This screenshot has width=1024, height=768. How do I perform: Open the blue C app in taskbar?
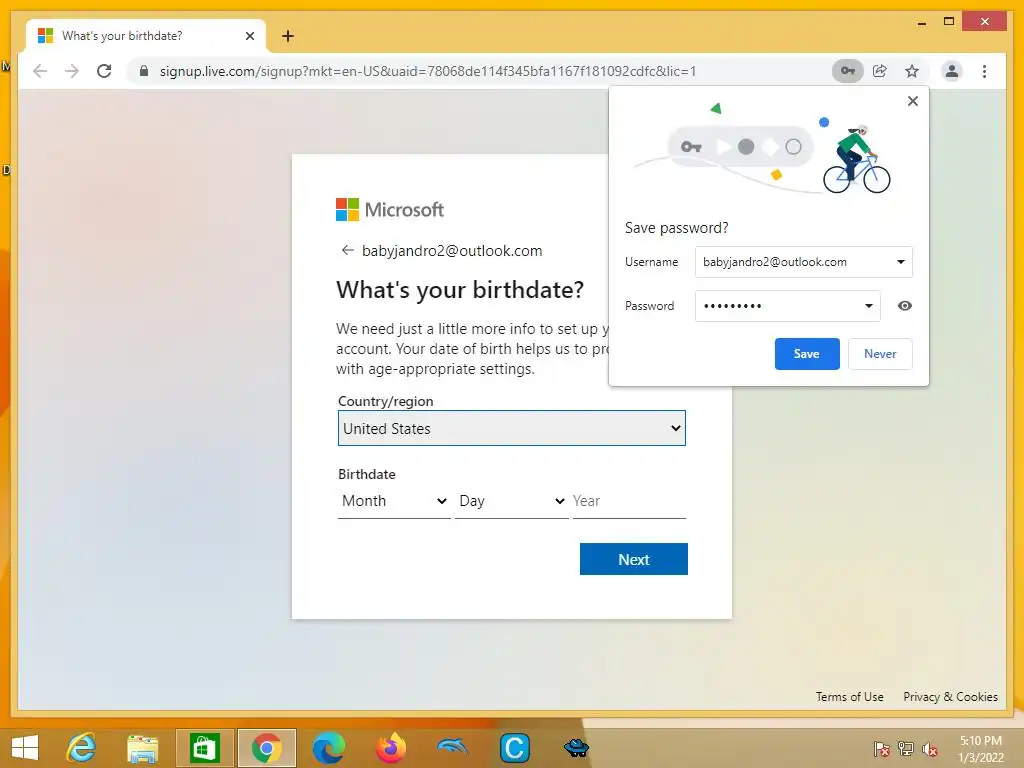click(x=514, y=748)
